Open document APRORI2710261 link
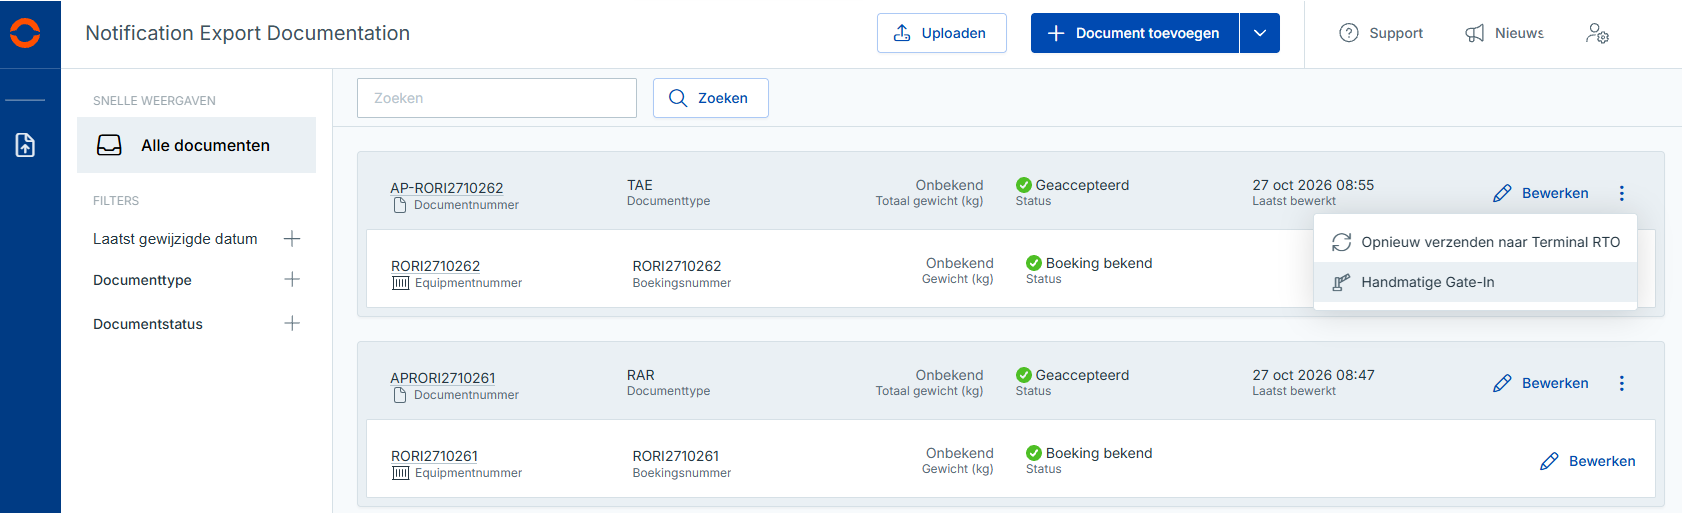Image resolution: width=1682 pixels, height=513 pixels. point(443,378)
